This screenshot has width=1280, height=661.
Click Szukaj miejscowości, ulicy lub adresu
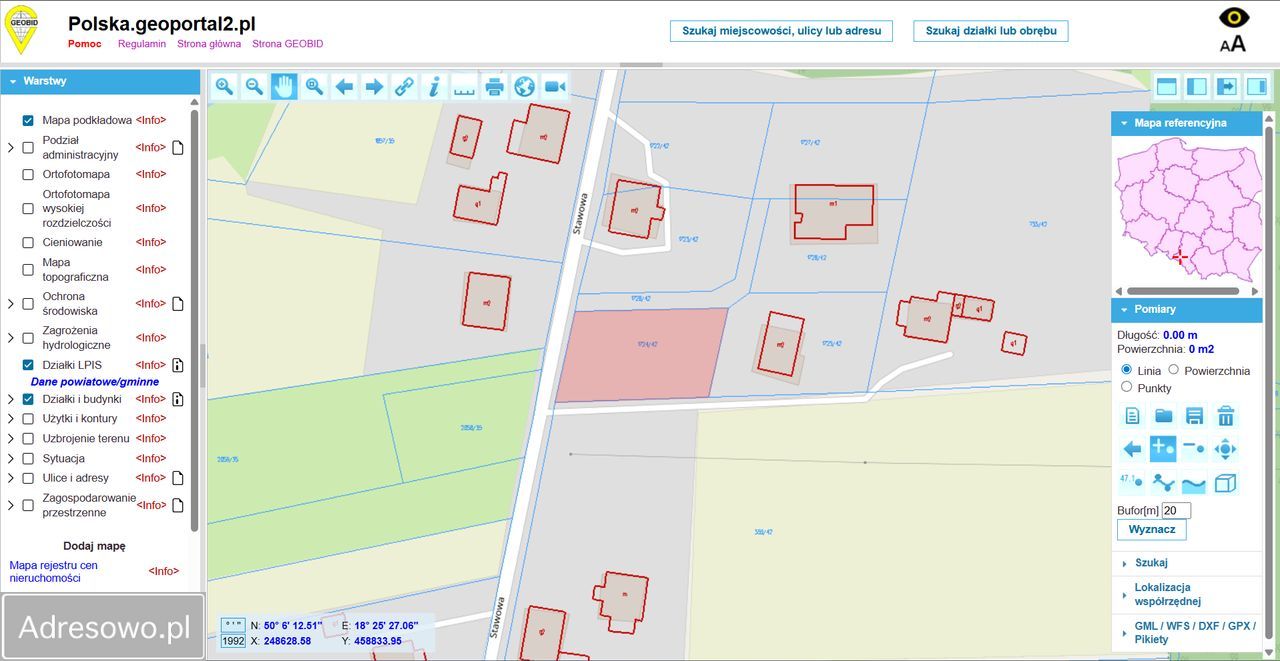[781, 31]
